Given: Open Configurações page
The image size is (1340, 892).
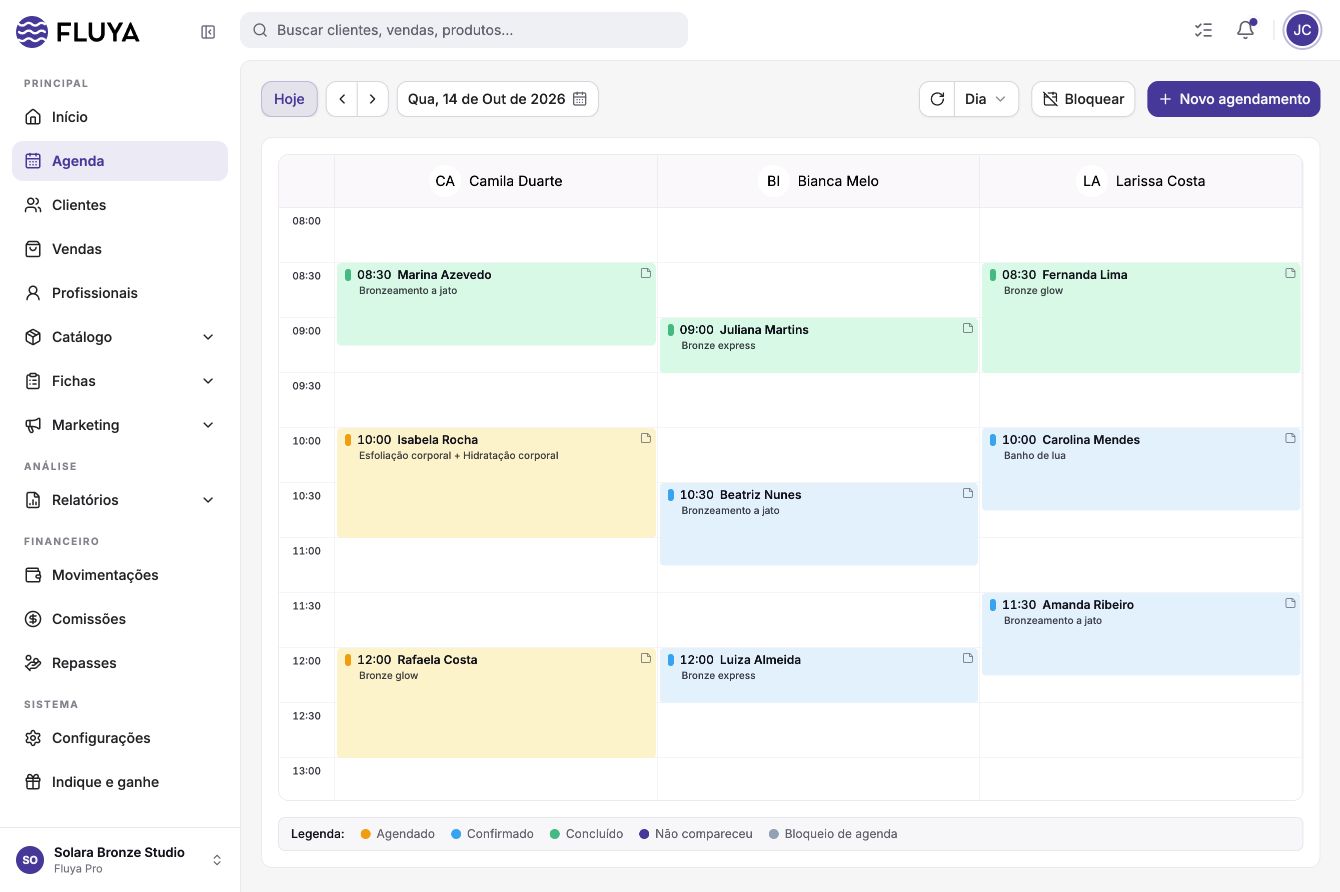Looking at the screenshot, I should tap(120, 738).
